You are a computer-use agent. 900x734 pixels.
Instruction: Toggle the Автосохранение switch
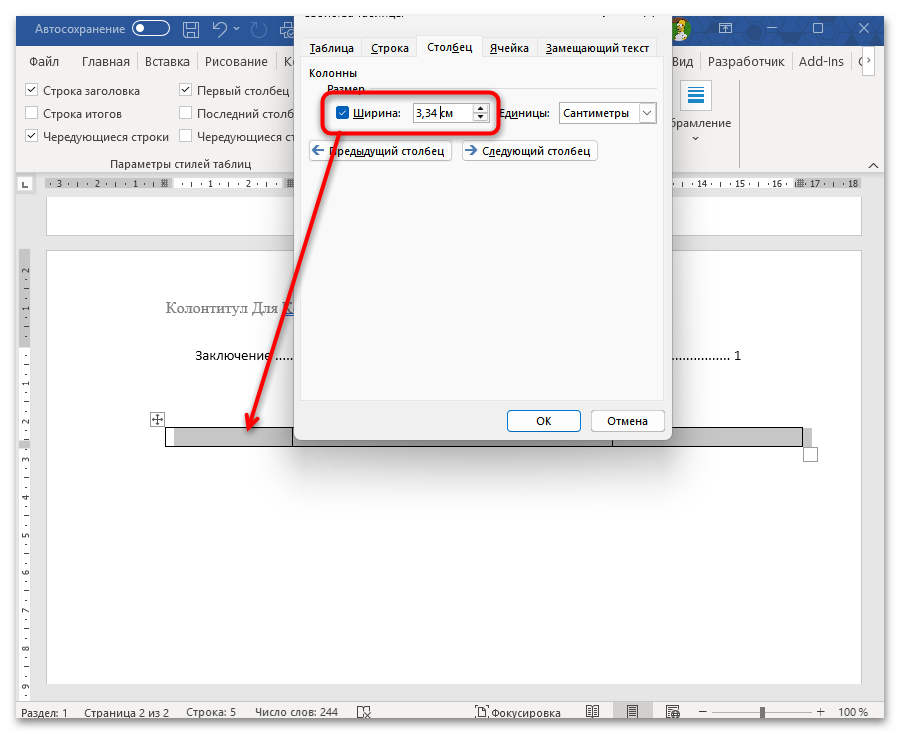click(151, 28)
